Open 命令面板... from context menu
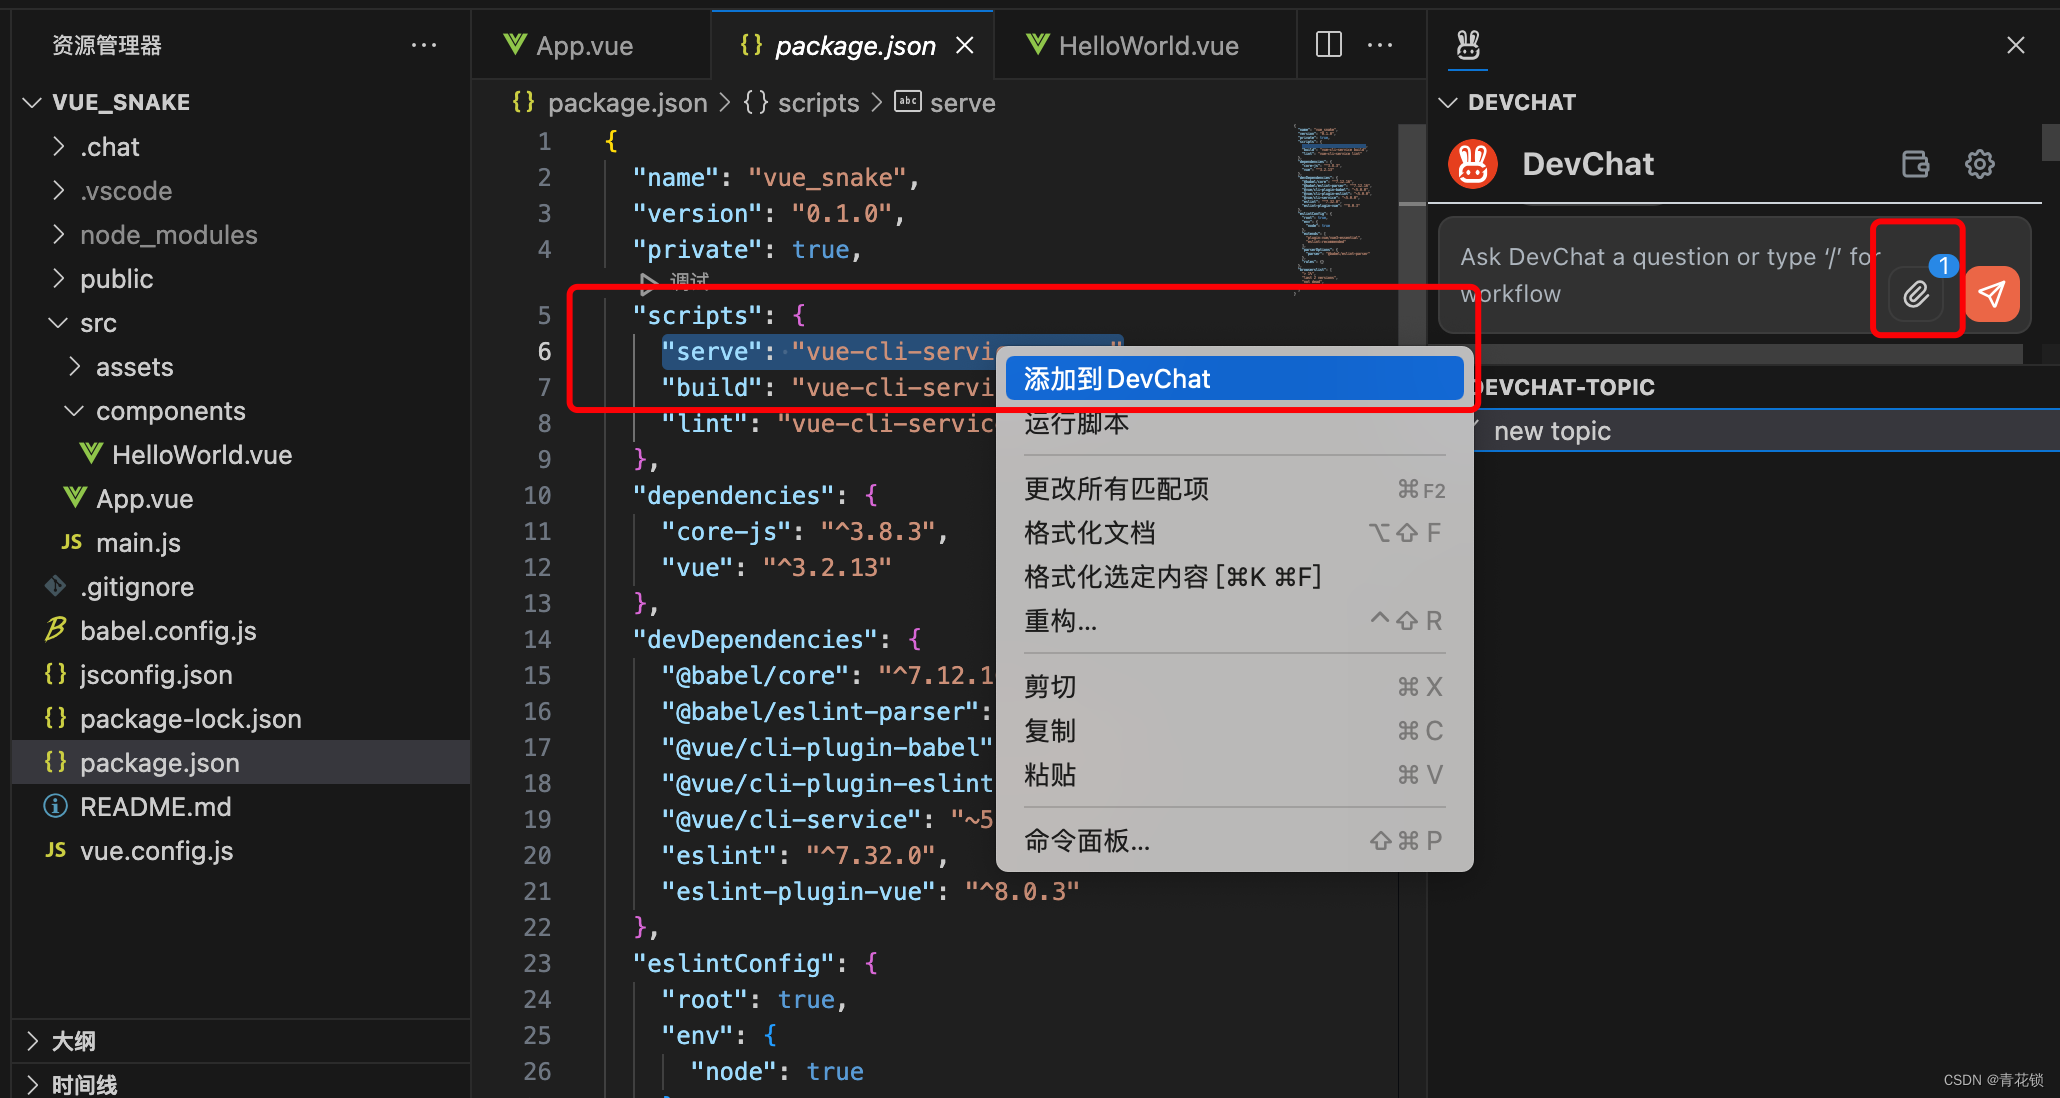The height and width of the screenshot is (1098, 2060). 1234,841
